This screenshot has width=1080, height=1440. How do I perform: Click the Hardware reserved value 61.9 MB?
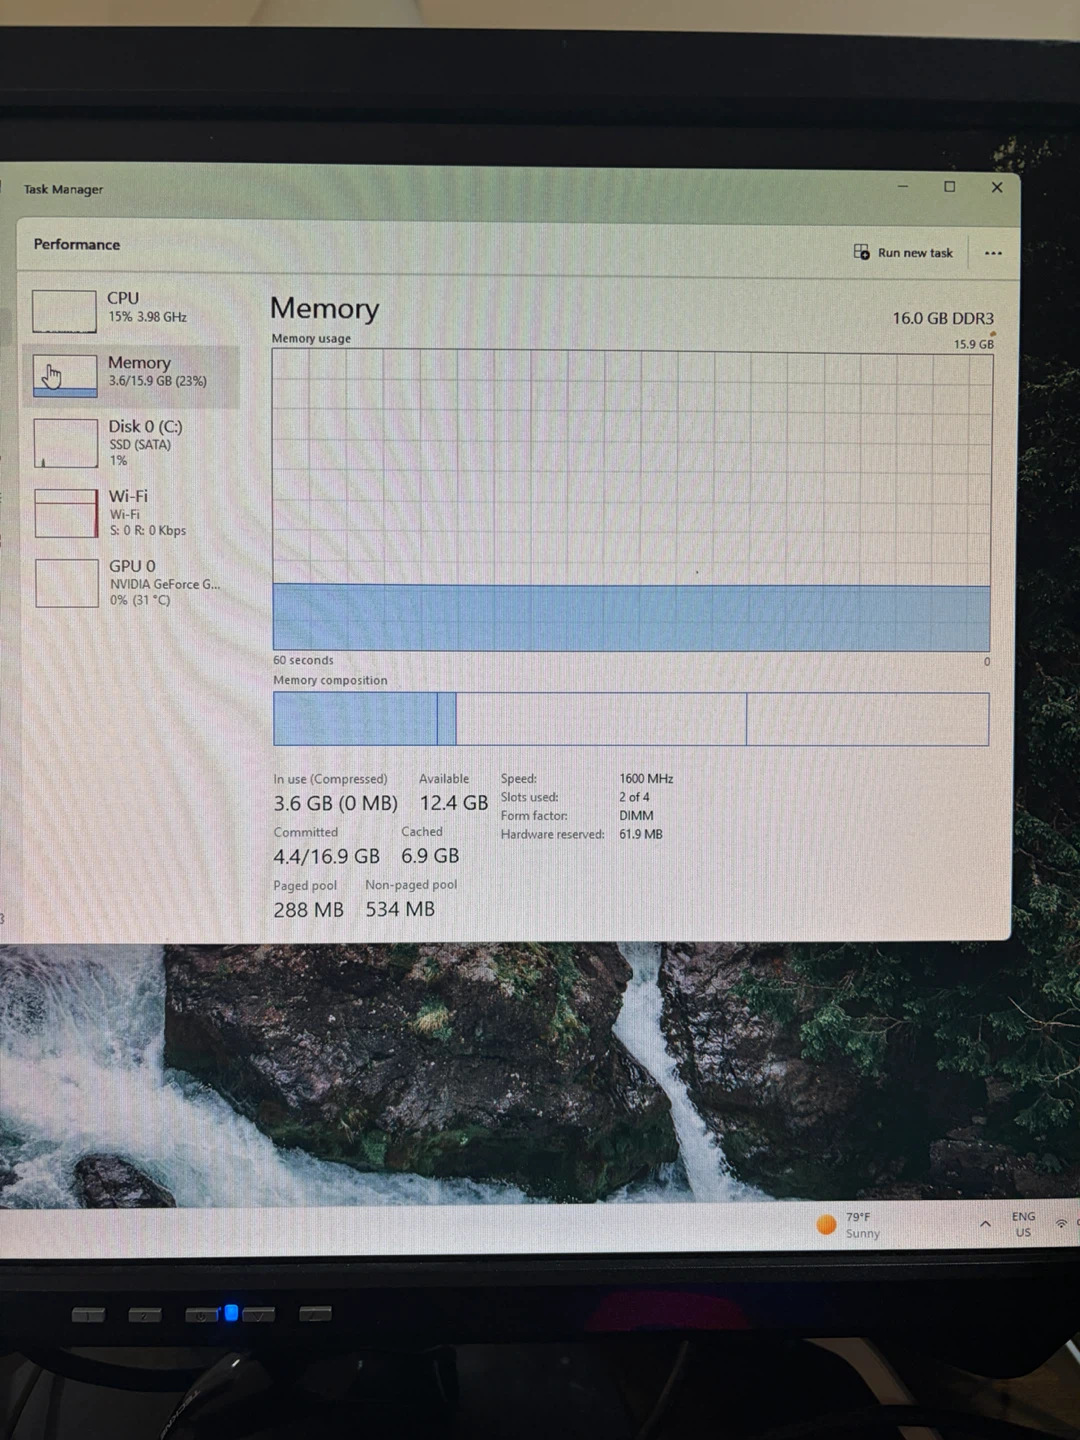coord(641,834)
